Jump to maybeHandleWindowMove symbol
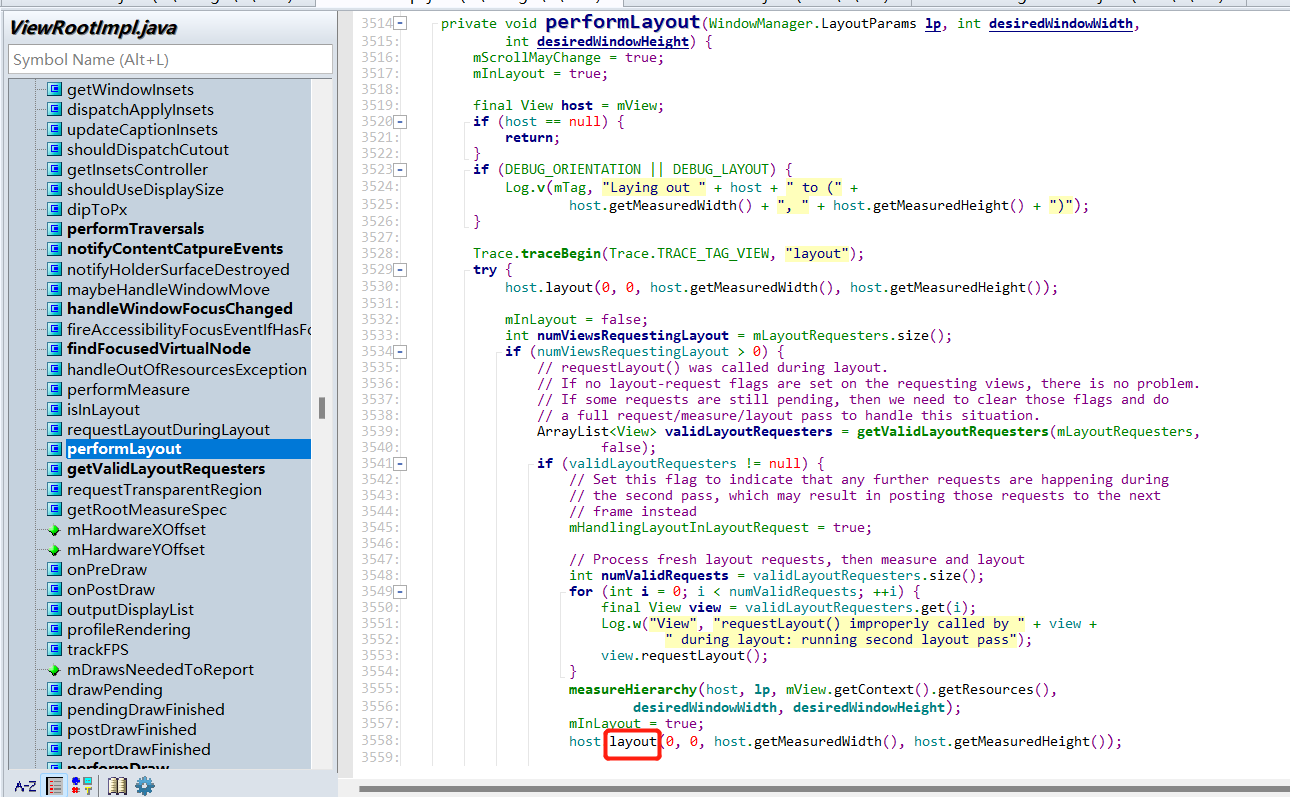The height and width of the screenshot is (797, 1290). pyautogui.click(x=168, y=289)
